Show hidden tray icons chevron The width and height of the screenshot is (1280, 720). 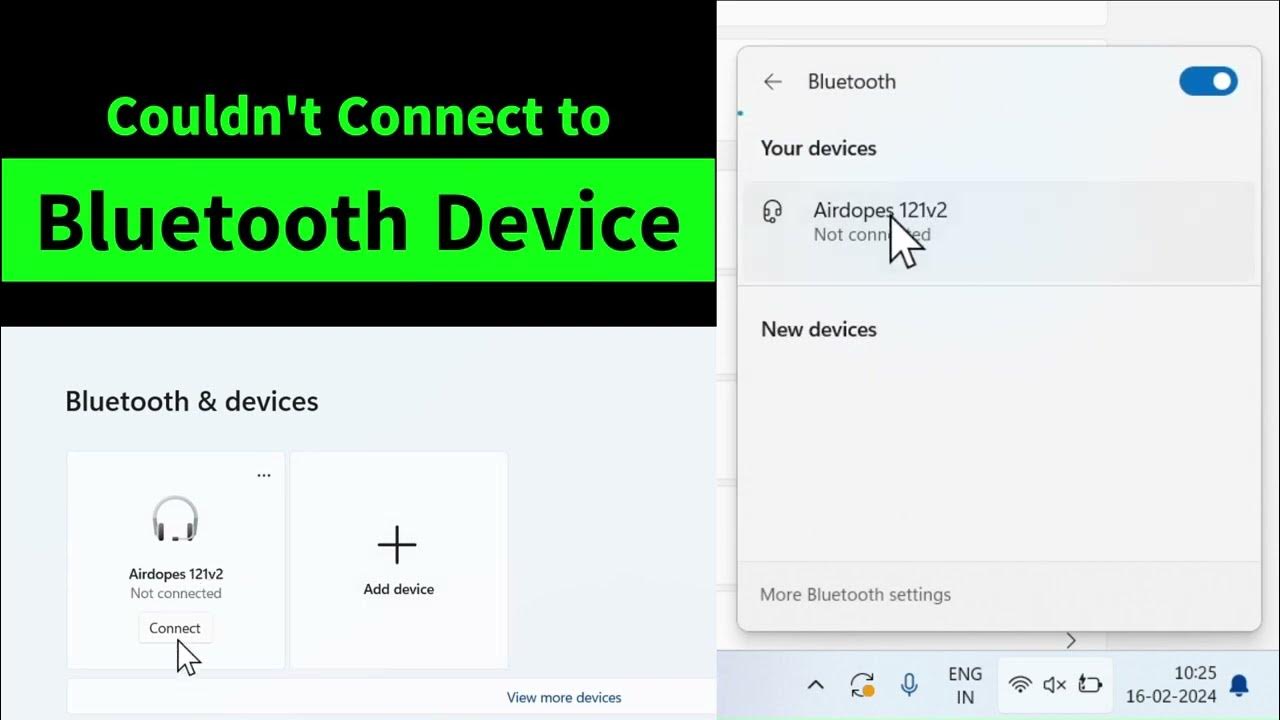tap(815, 685)
